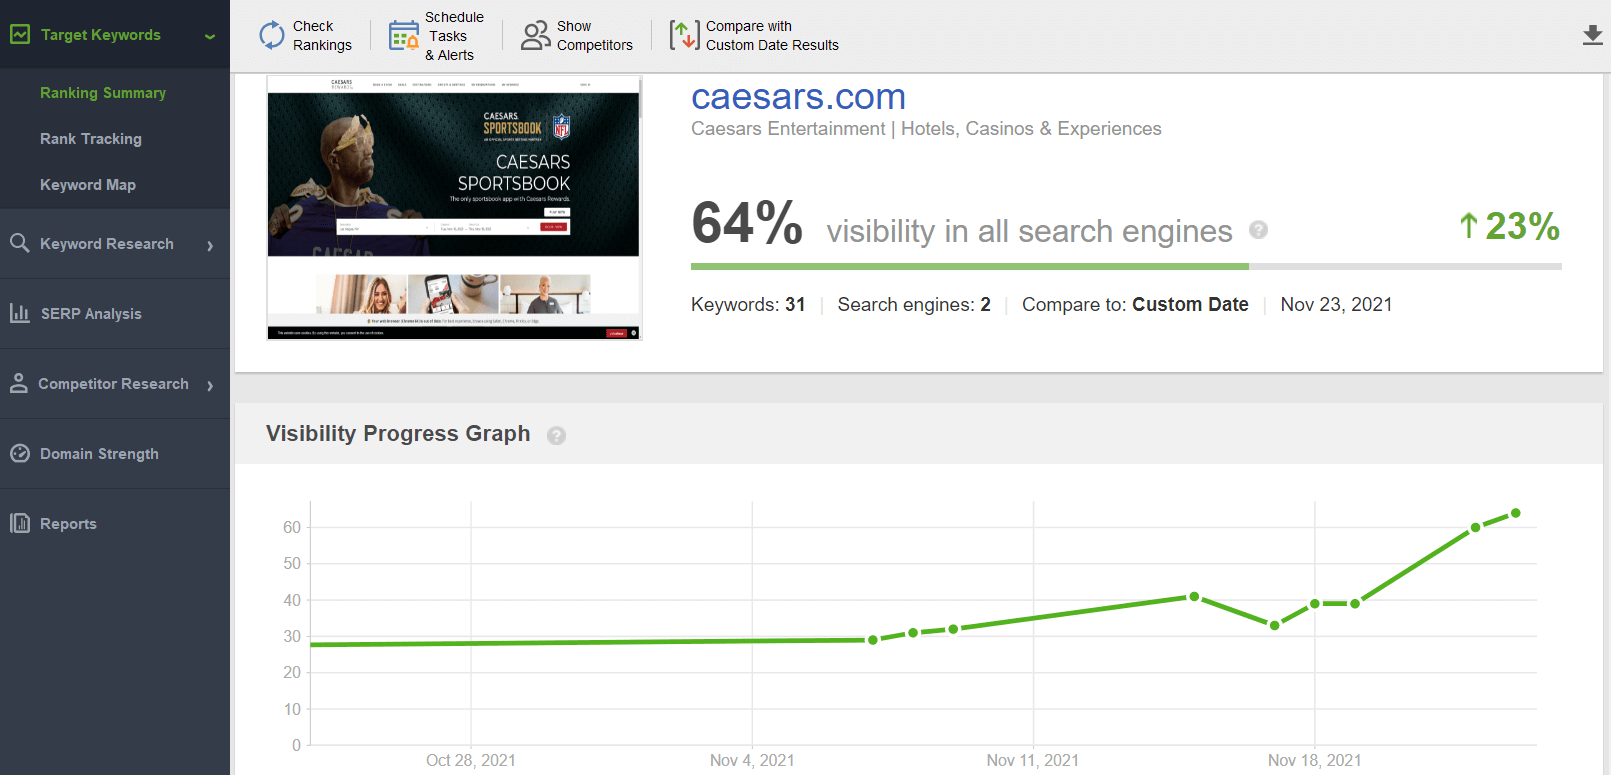
Task: Select Competitor Research in the sidebar
Action: [113, 384]
